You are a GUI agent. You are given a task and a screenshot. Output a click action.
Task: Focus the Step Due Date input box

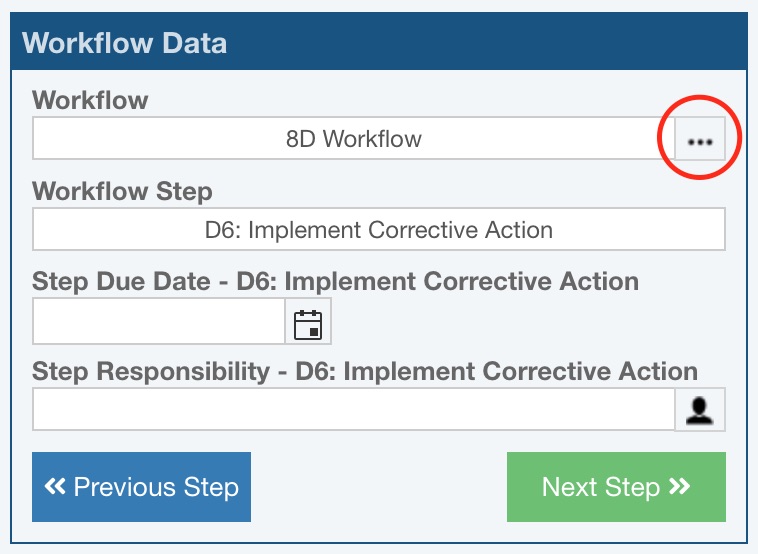pos(159,321)
